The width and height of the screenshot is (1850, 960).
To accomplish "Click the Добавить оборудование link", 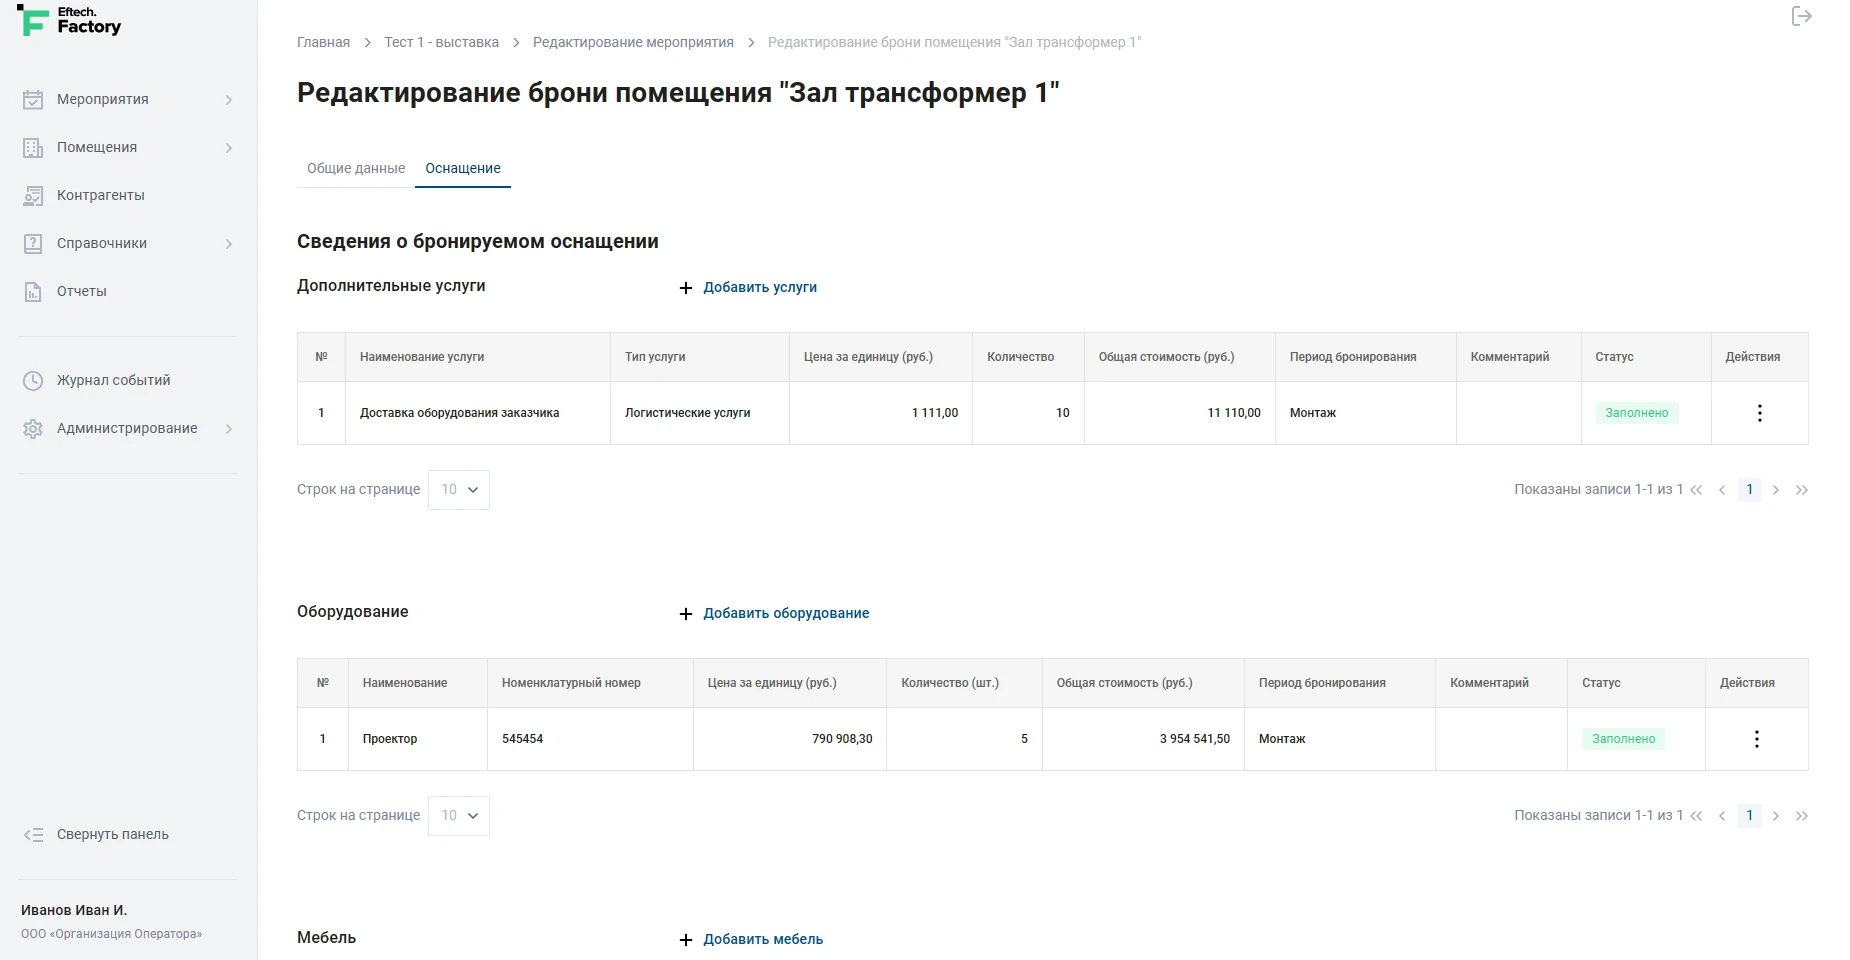I will pos(786,613).
